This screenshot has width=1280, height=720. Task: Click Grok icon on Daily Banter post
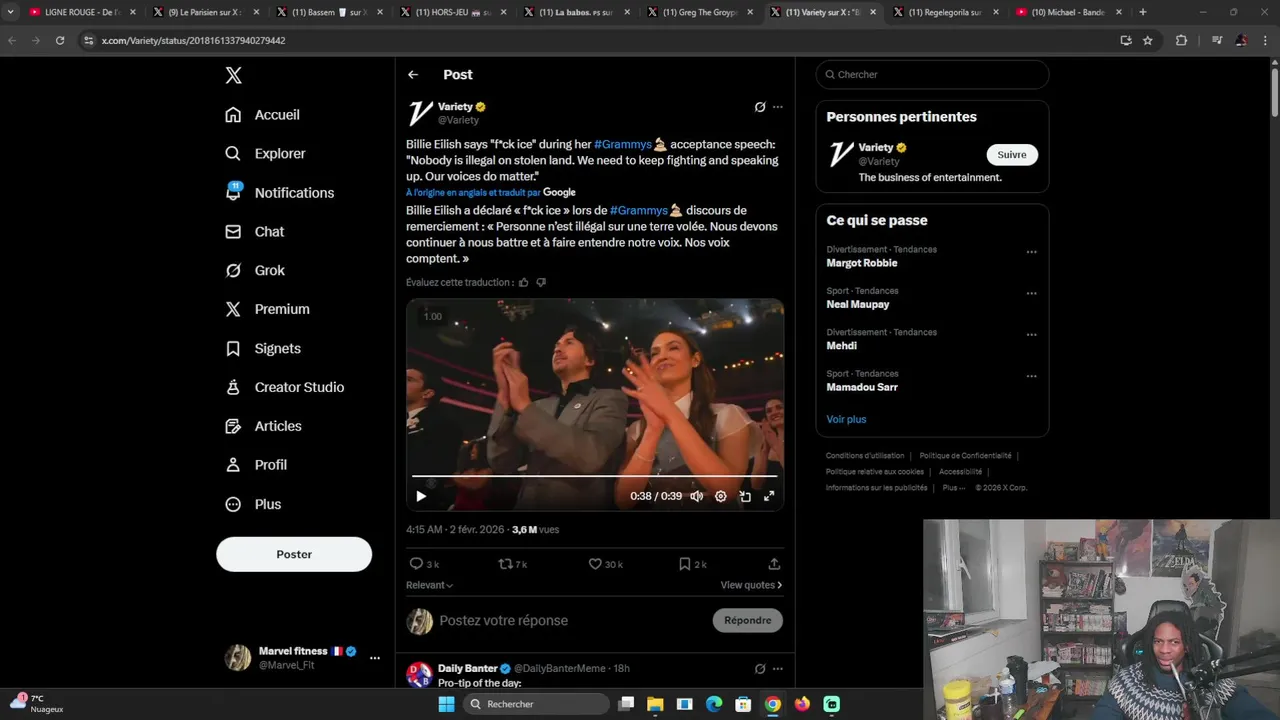click(x=760, y=669)
